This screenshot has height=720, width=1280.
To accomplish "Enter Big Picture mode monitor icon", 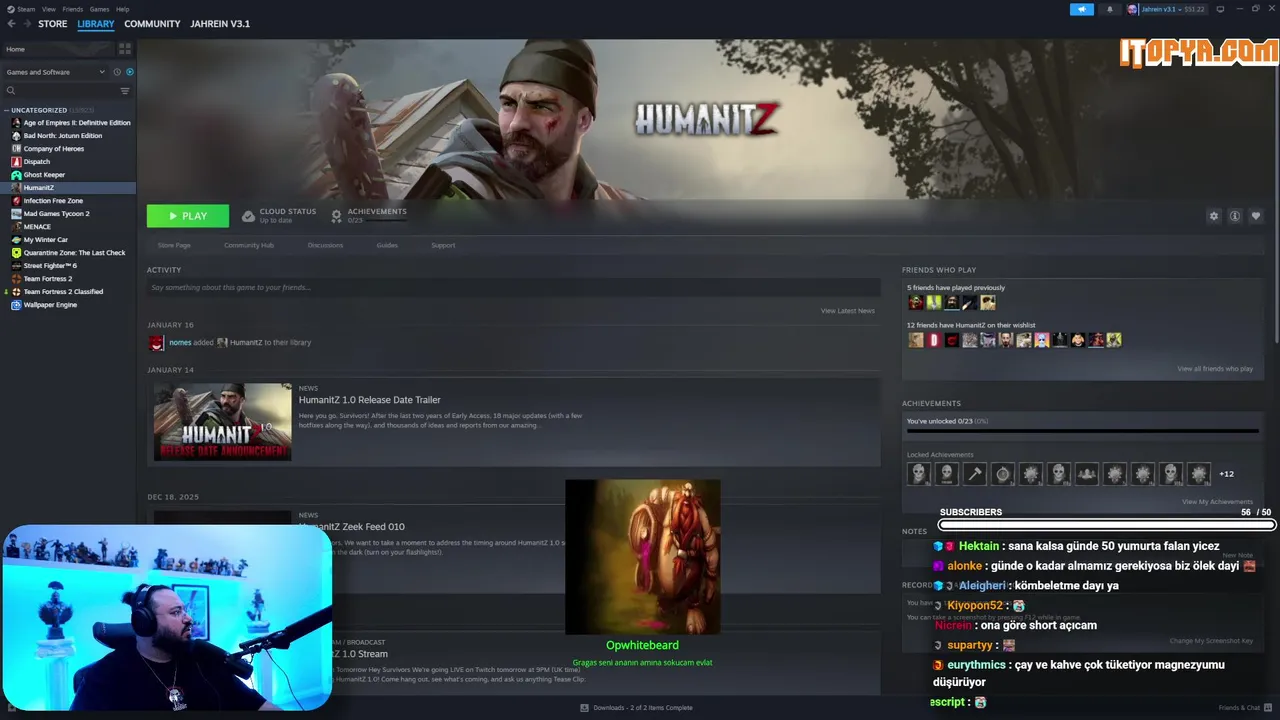I will [x=1220, y=9].
